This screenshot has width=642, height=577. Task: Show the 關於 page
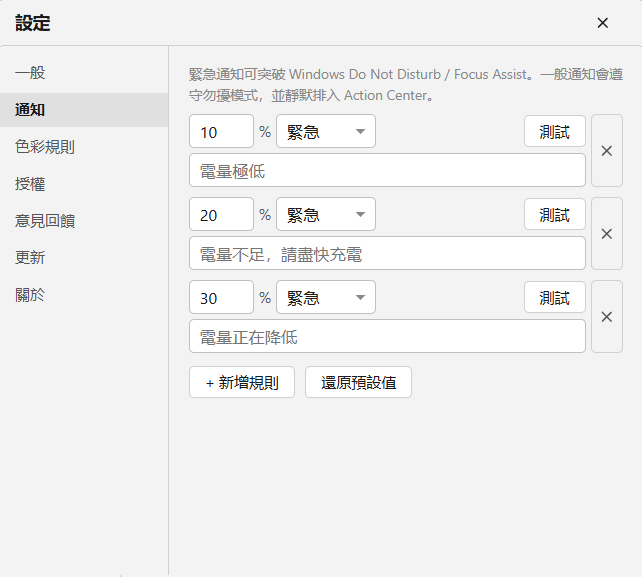(x=84, y=295)
